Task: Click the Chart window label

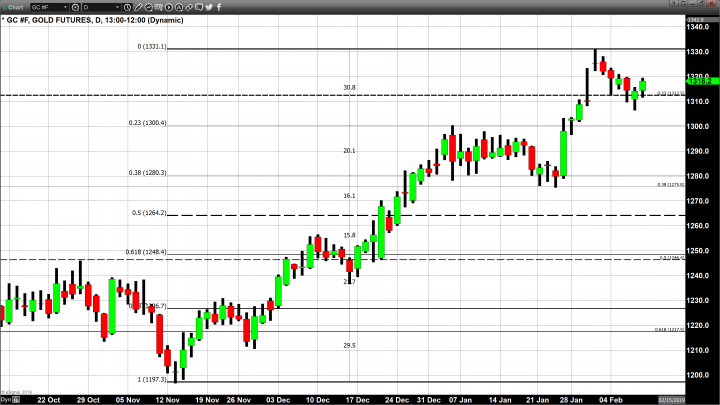Action: pyautogui.click(x=15, y=7)
